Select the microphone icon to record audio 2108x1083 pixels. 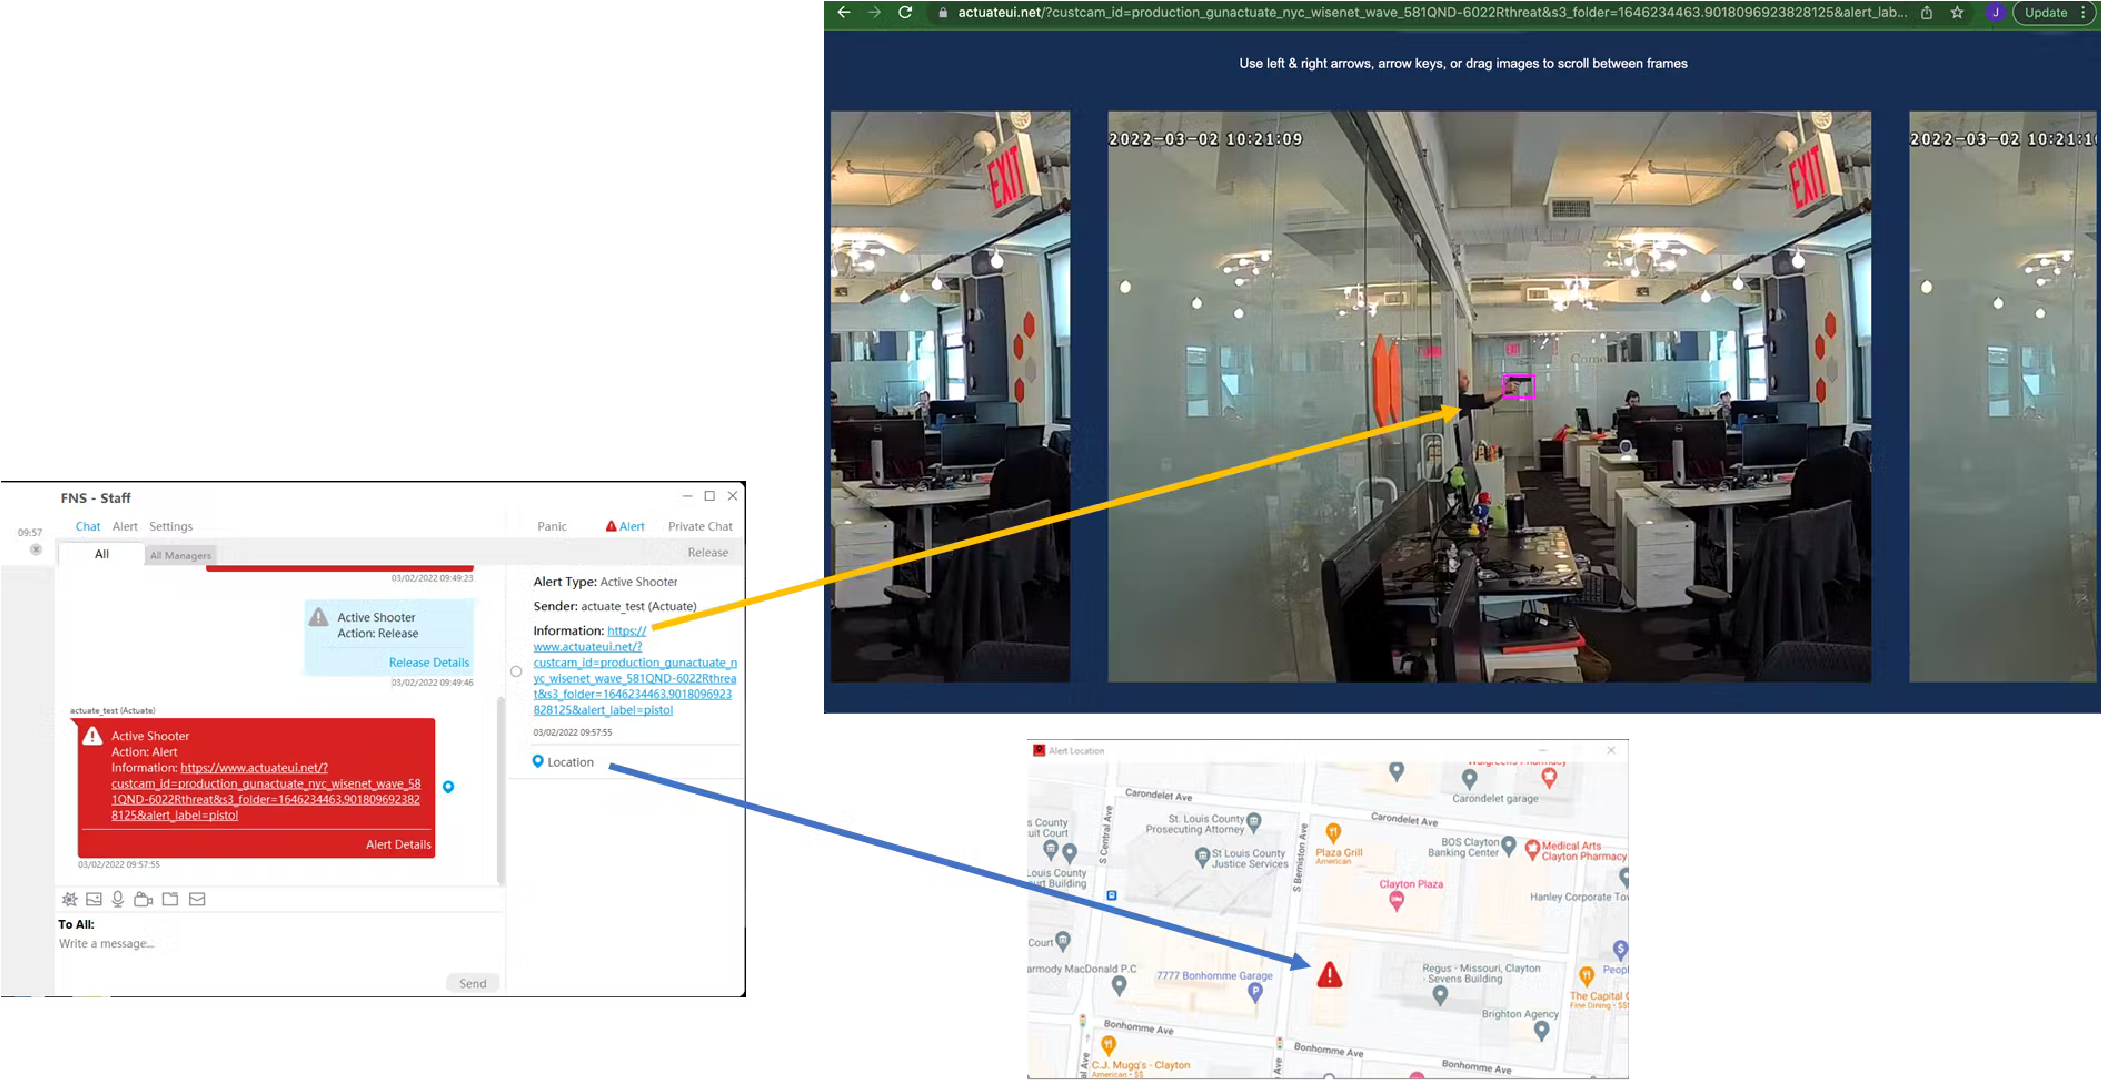(118, 898)
